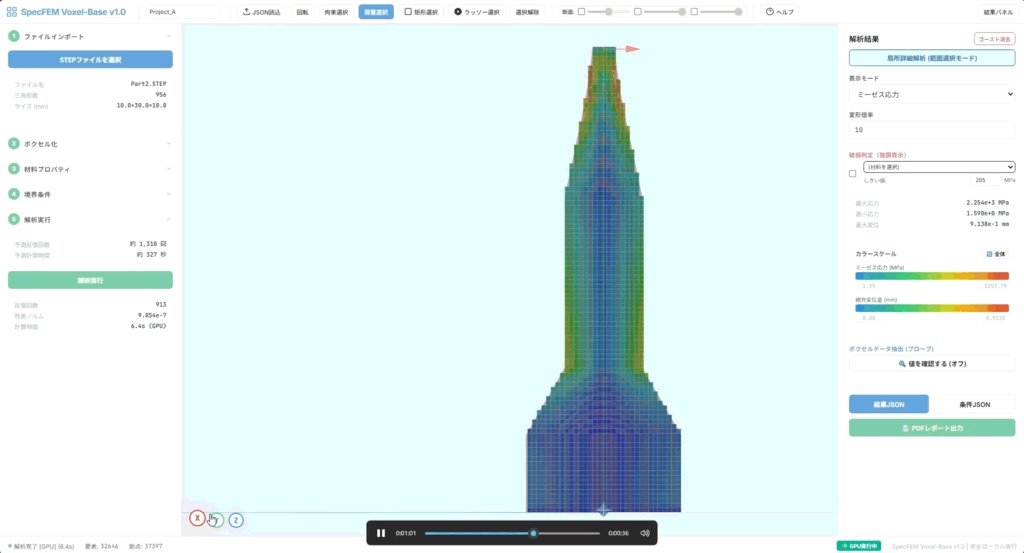Image resolution: width=1024 pixels, height=553 pixels.
Task: Open the 材料を選択 material dropdown
Action: [938, 167]
